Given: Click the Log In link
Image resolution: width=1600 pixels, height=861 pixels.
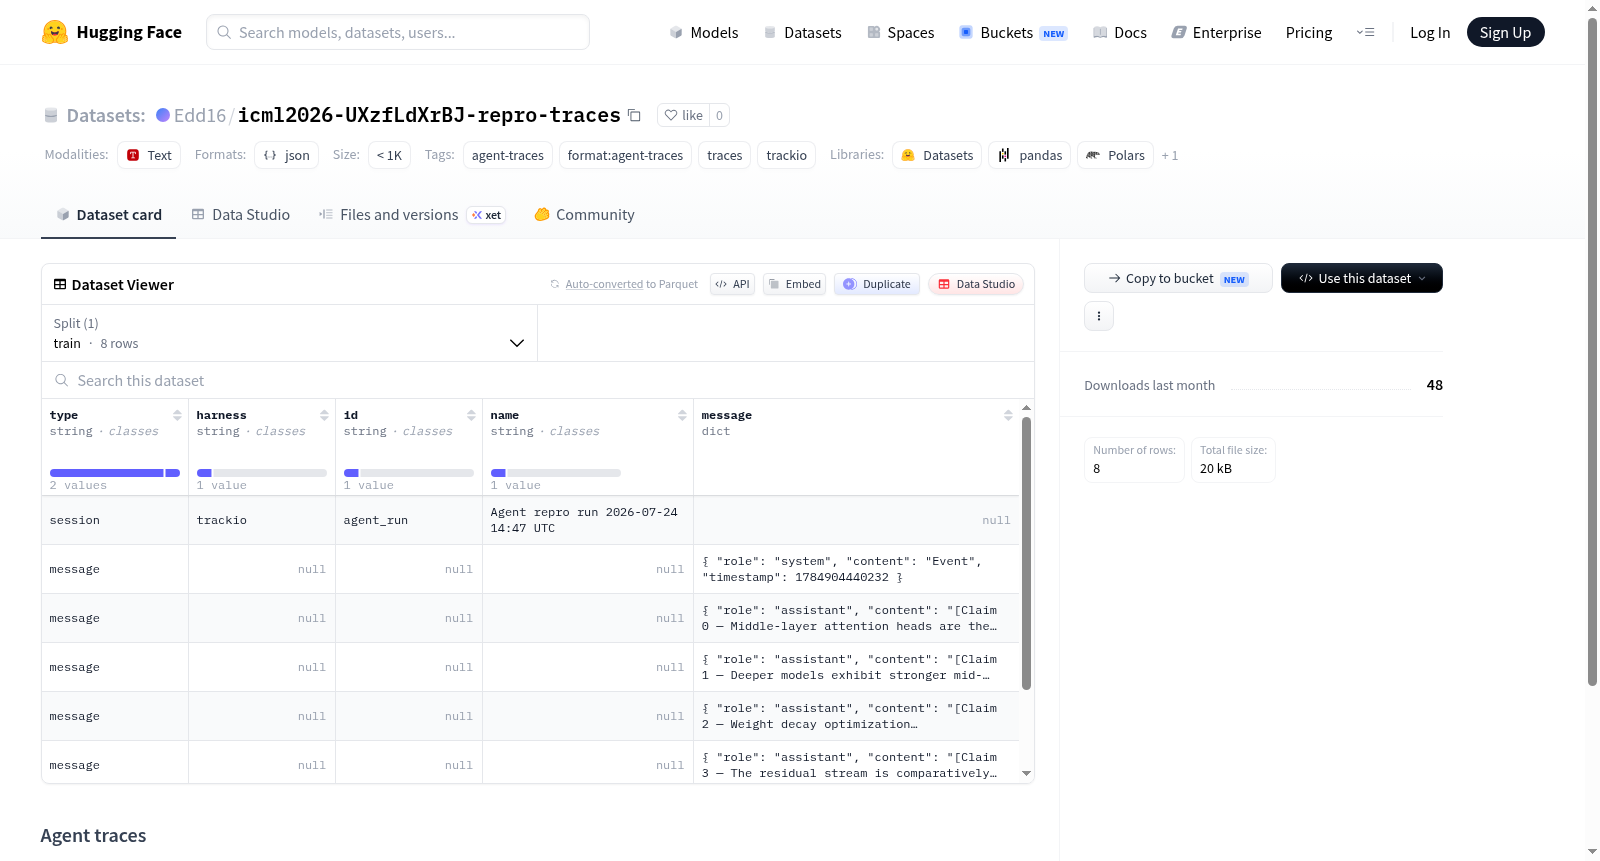Looking at the screenshot, I should (x=1430, y=32).
